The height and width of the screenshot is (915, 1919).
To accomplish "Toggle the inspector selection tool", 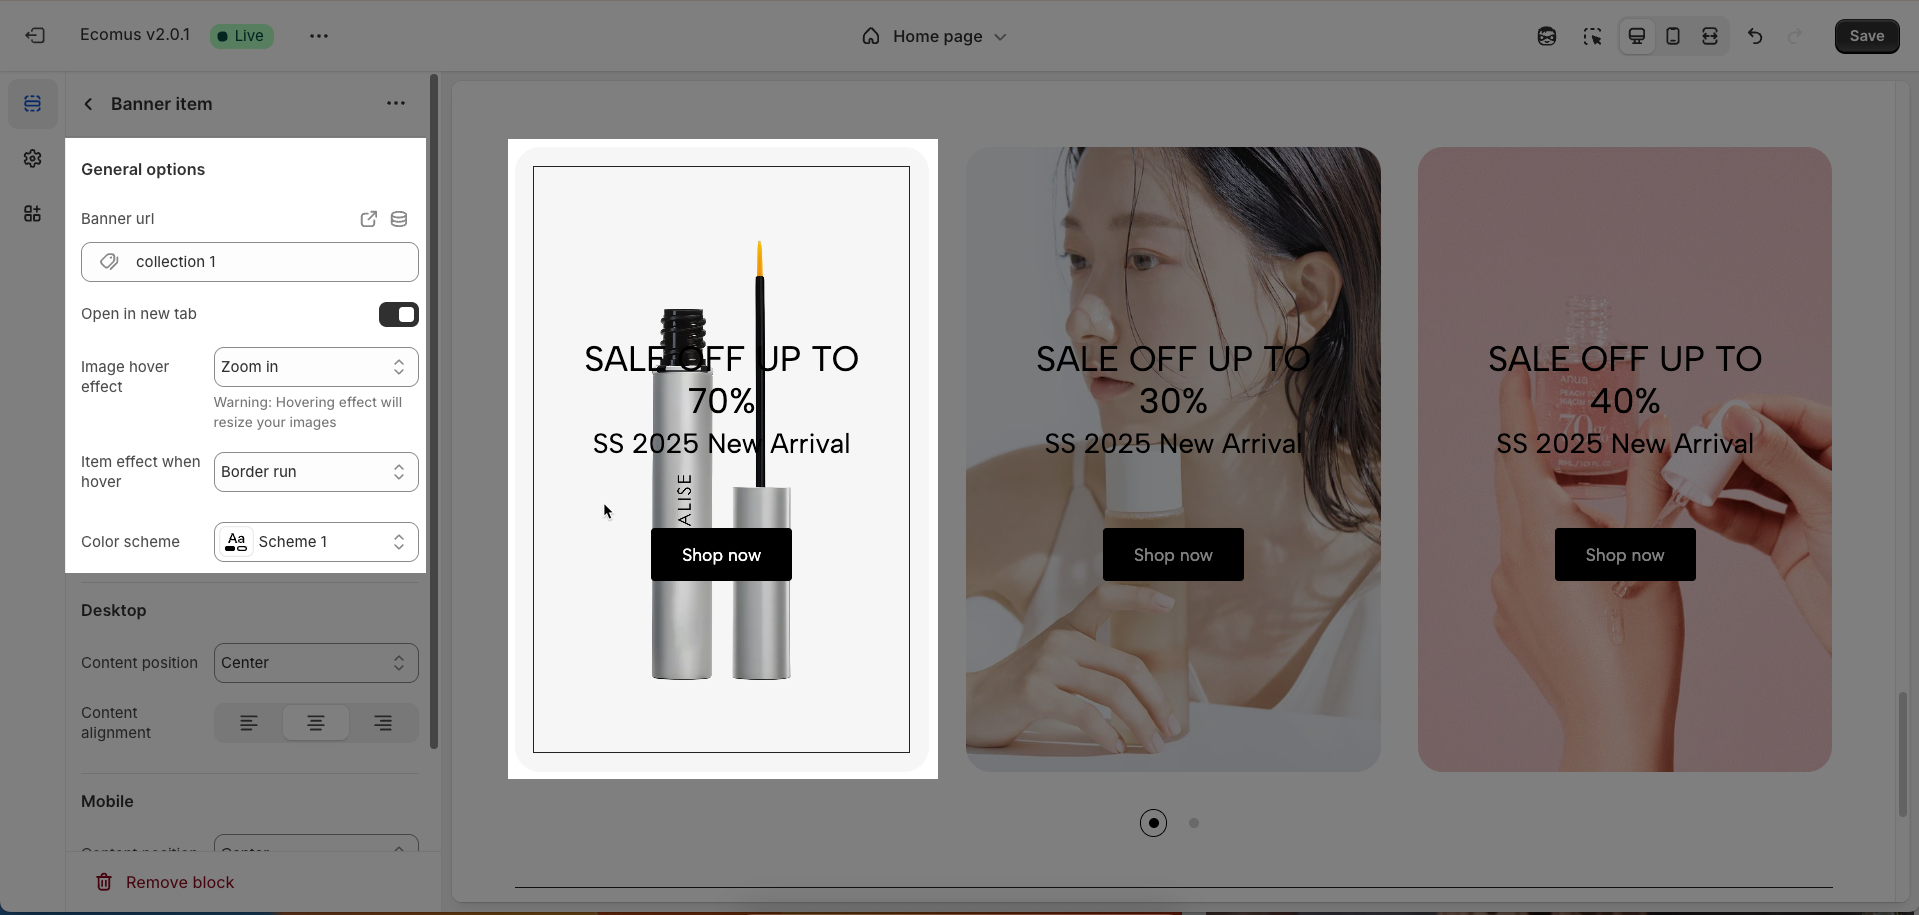I will [x=1592, y=36].
